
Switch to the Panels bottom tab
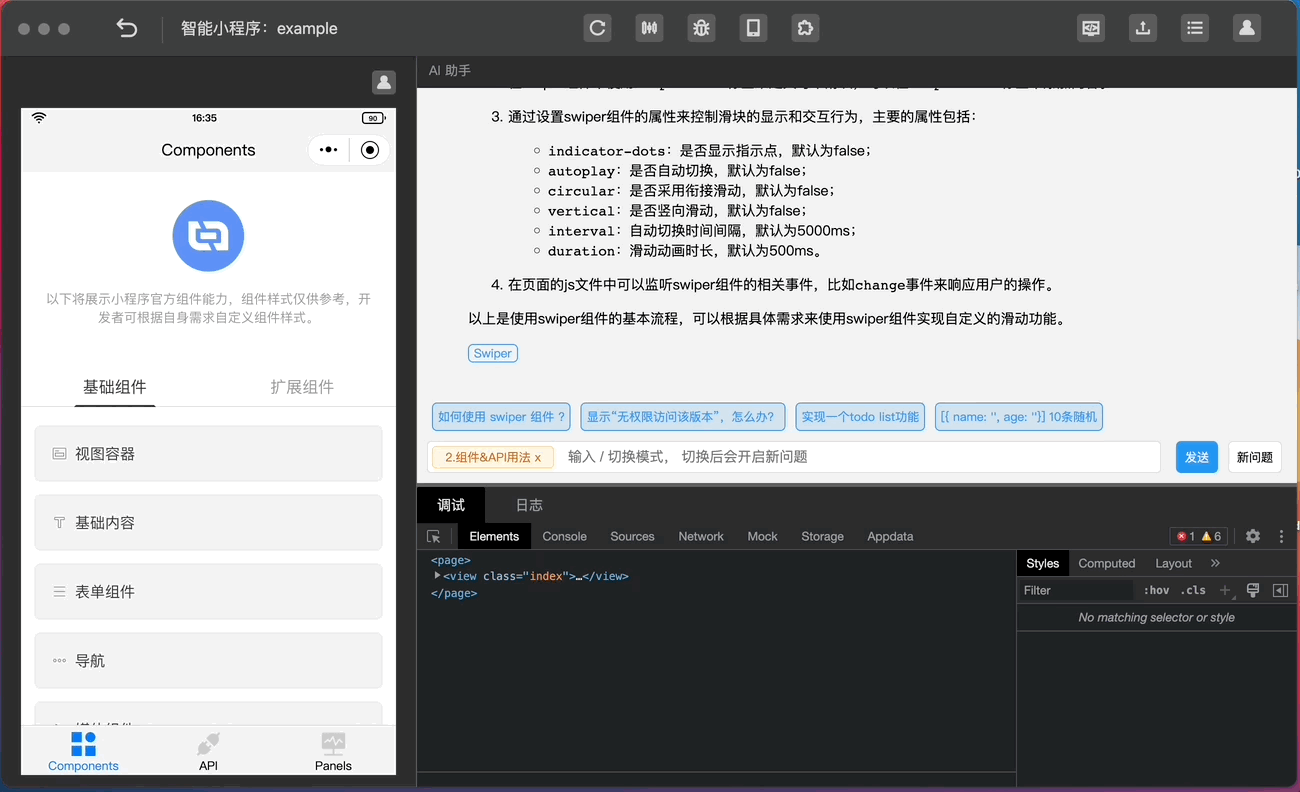(333, 751)
